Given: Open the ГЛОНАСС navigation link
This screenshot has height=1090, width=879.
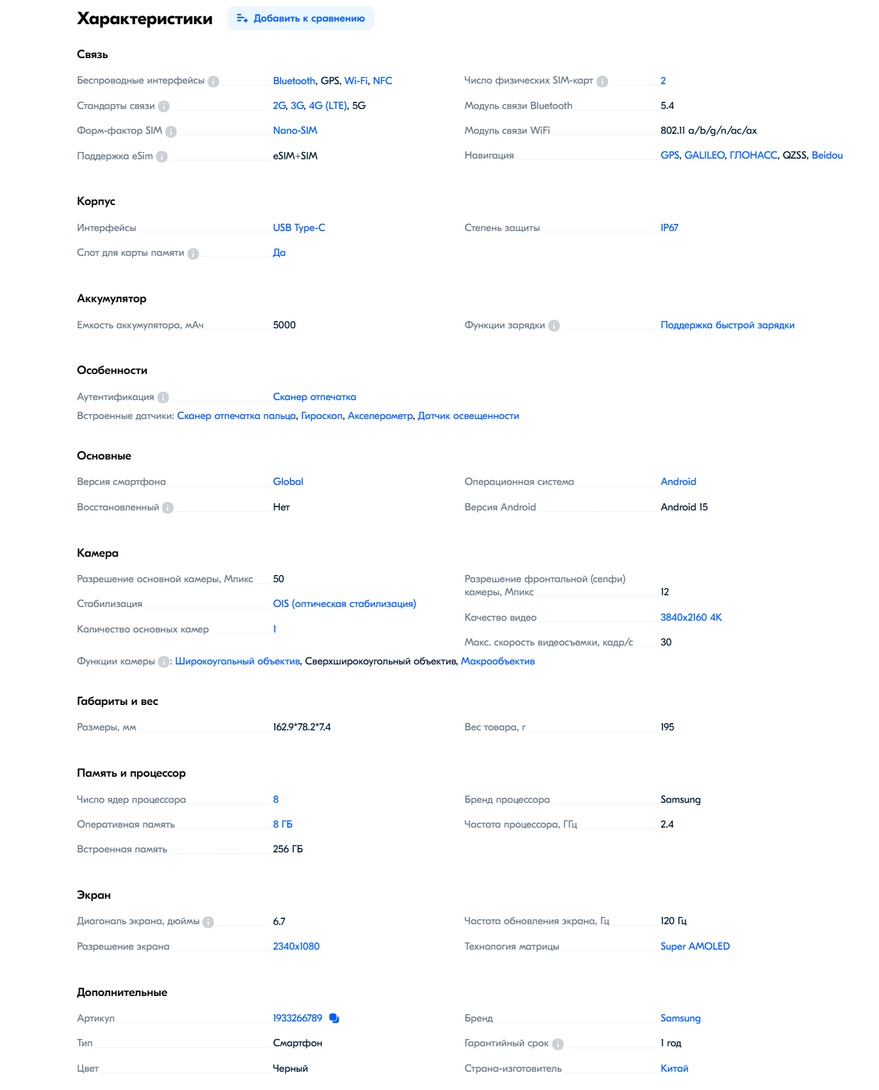Looking at the screenshot, I should pyautogui.click(x=753, y=155).
